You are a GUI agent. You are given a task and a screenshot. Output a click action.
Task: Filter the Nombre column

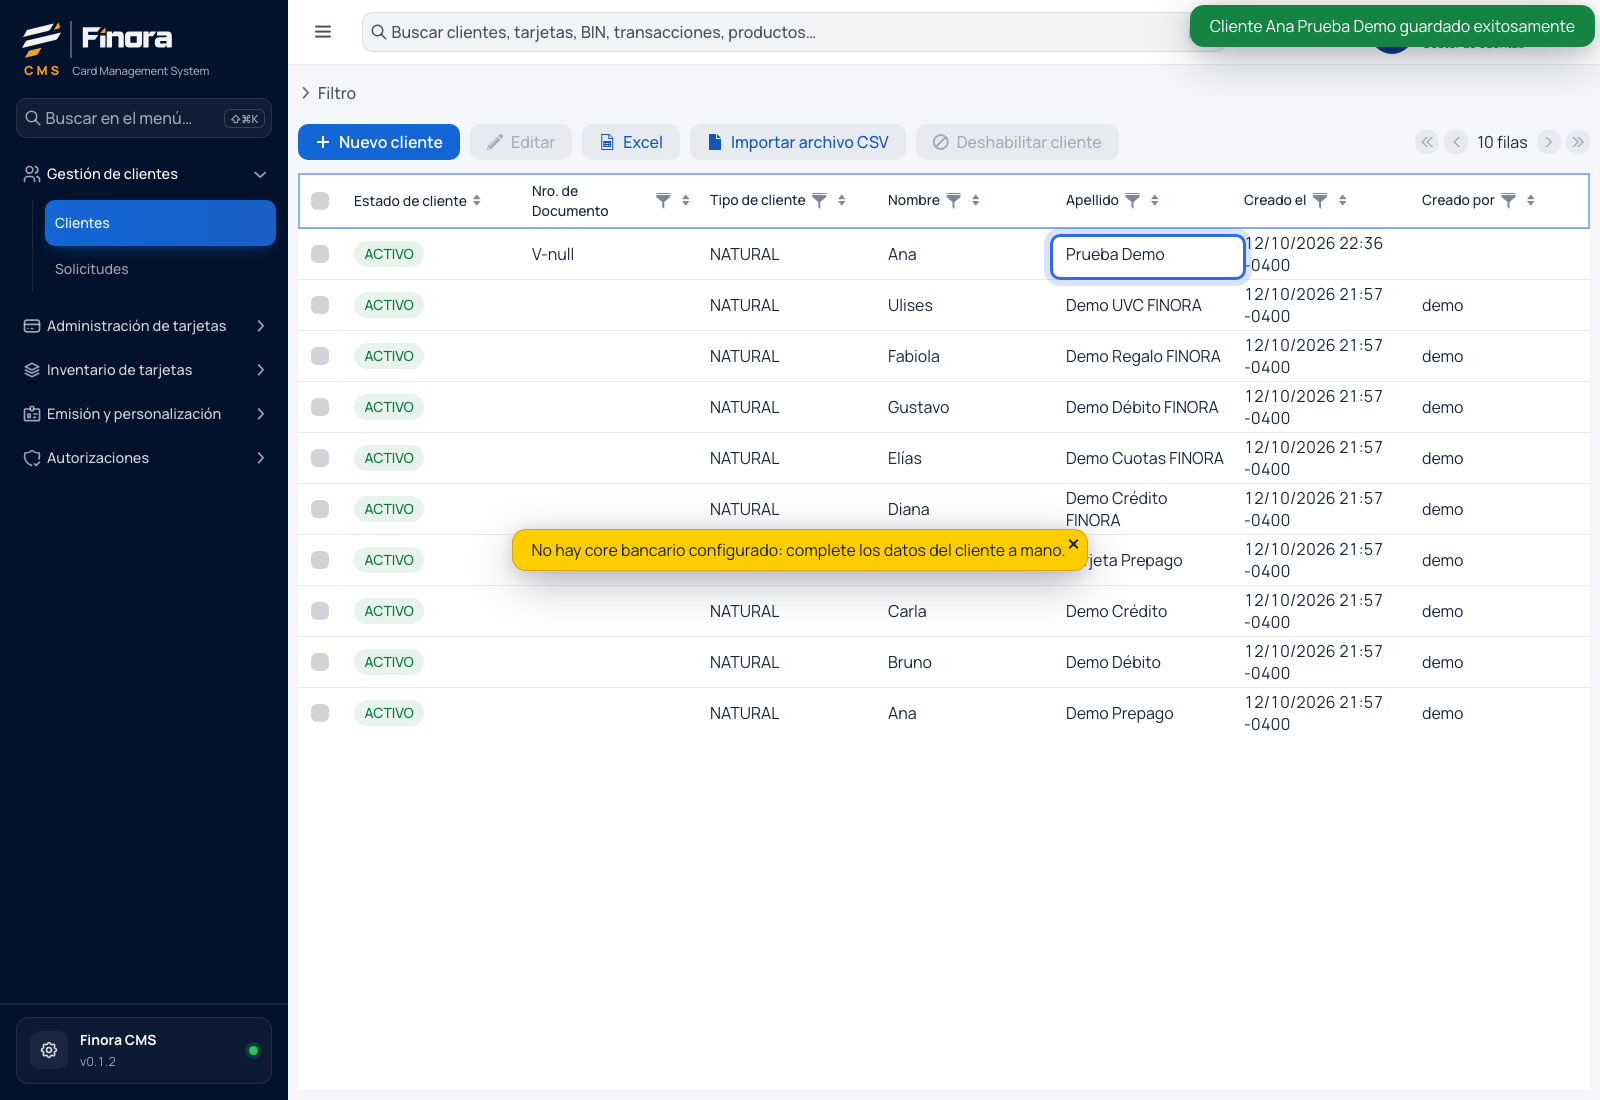point(954,201)
